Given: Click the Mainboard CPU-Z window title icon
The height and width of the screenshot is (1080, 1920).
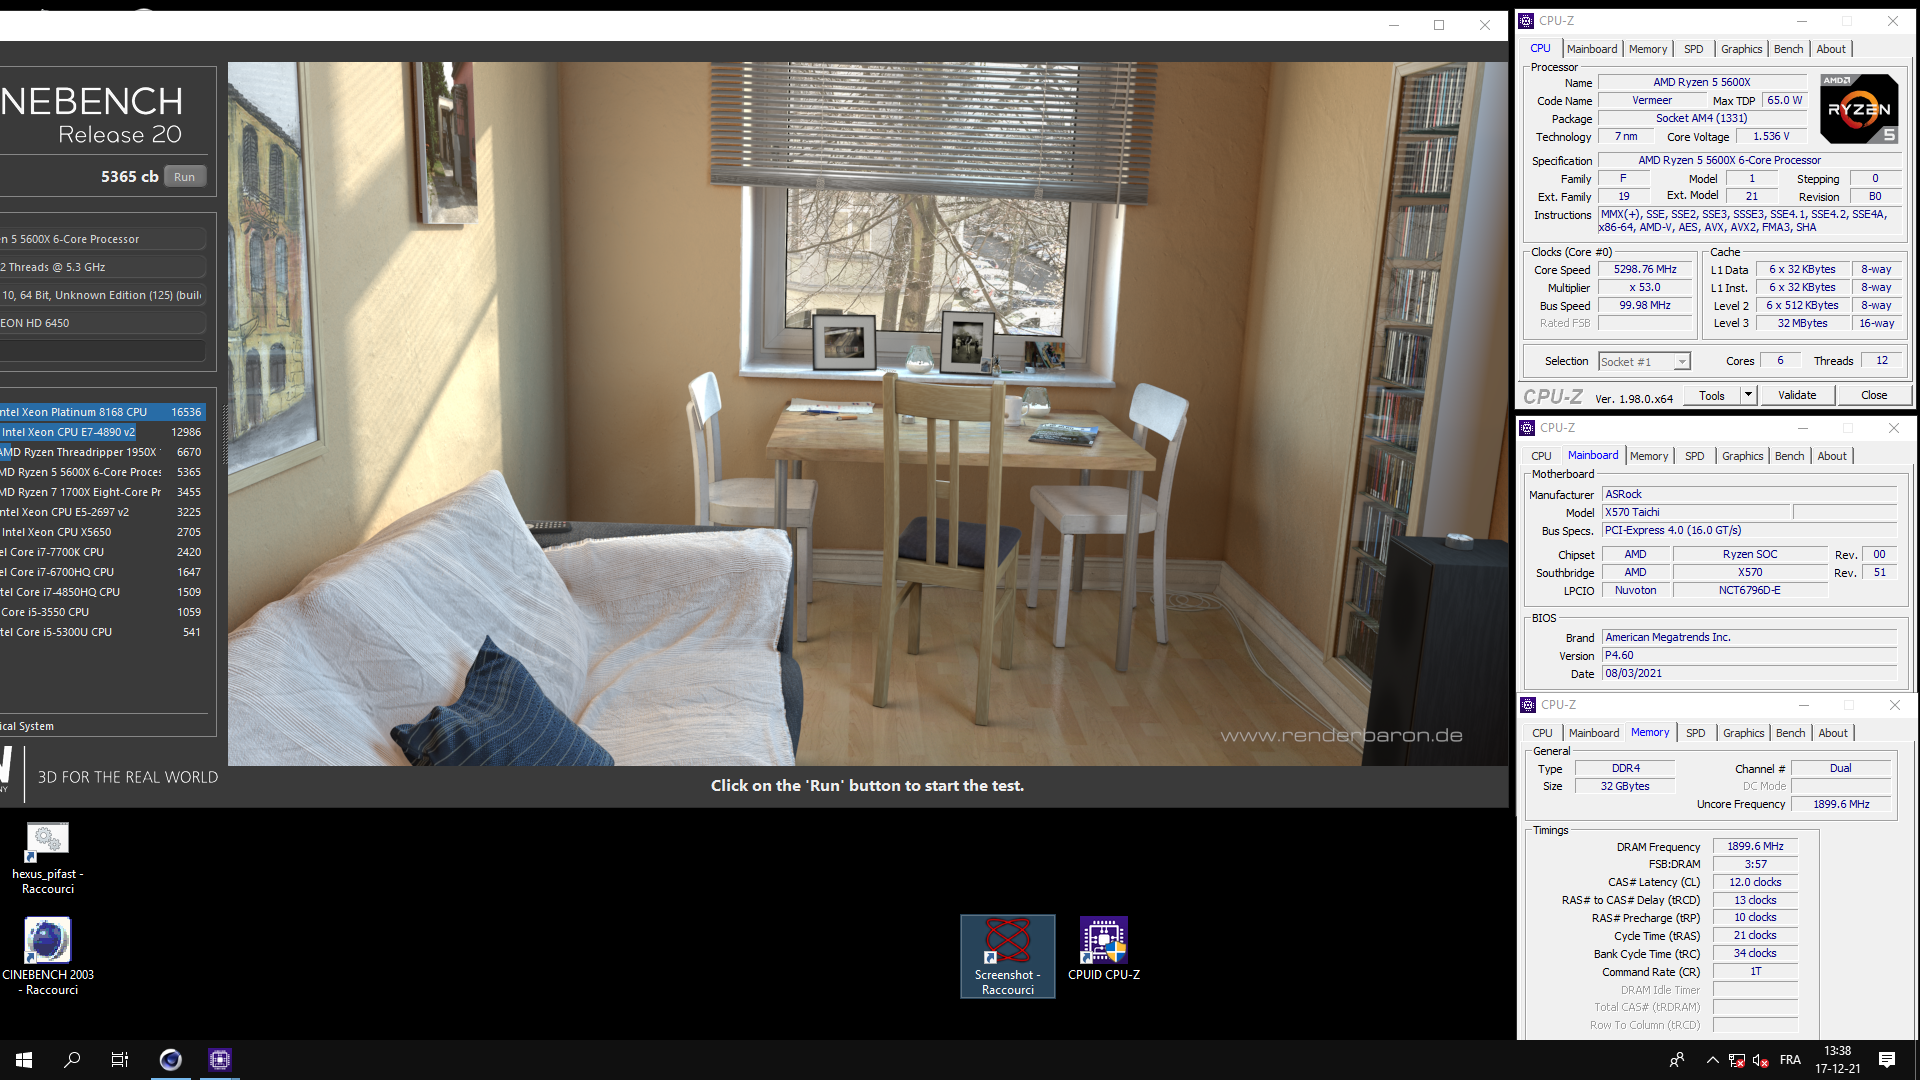Looking at the screenshot, I should (1527, 428).
